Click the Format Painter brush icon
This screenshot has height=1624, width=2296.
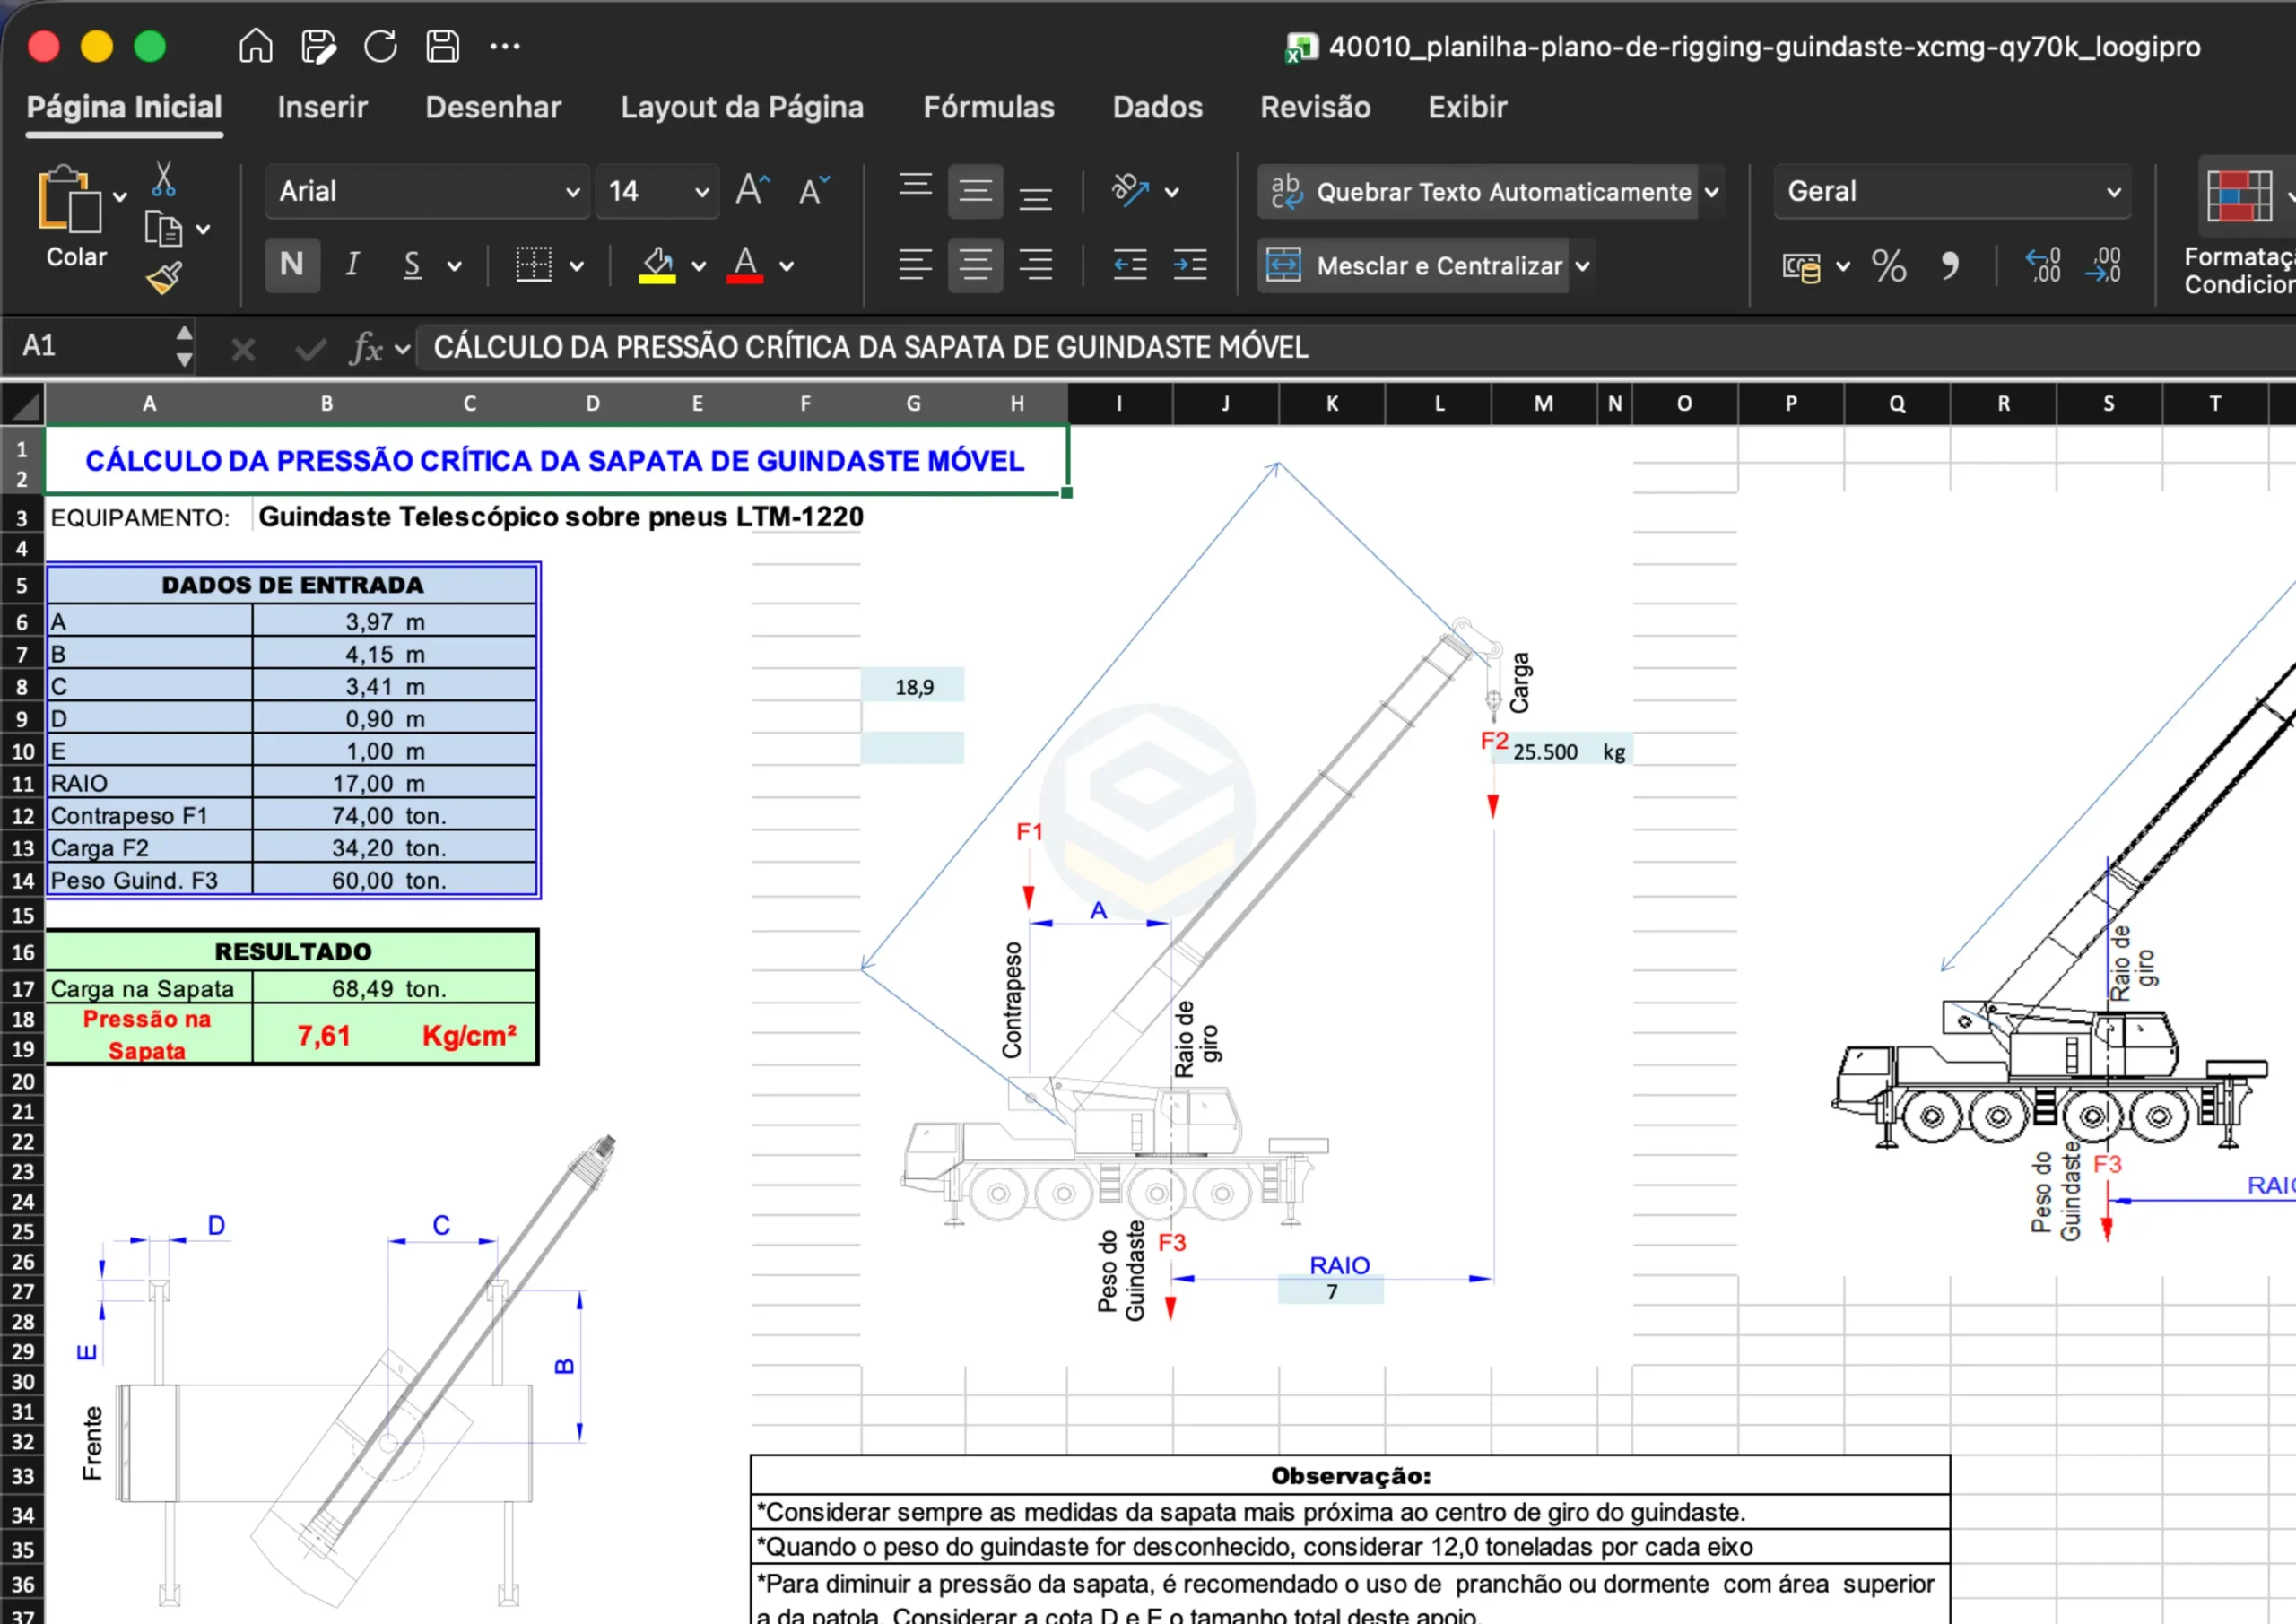pyautogui.click(x=163, y=277)
